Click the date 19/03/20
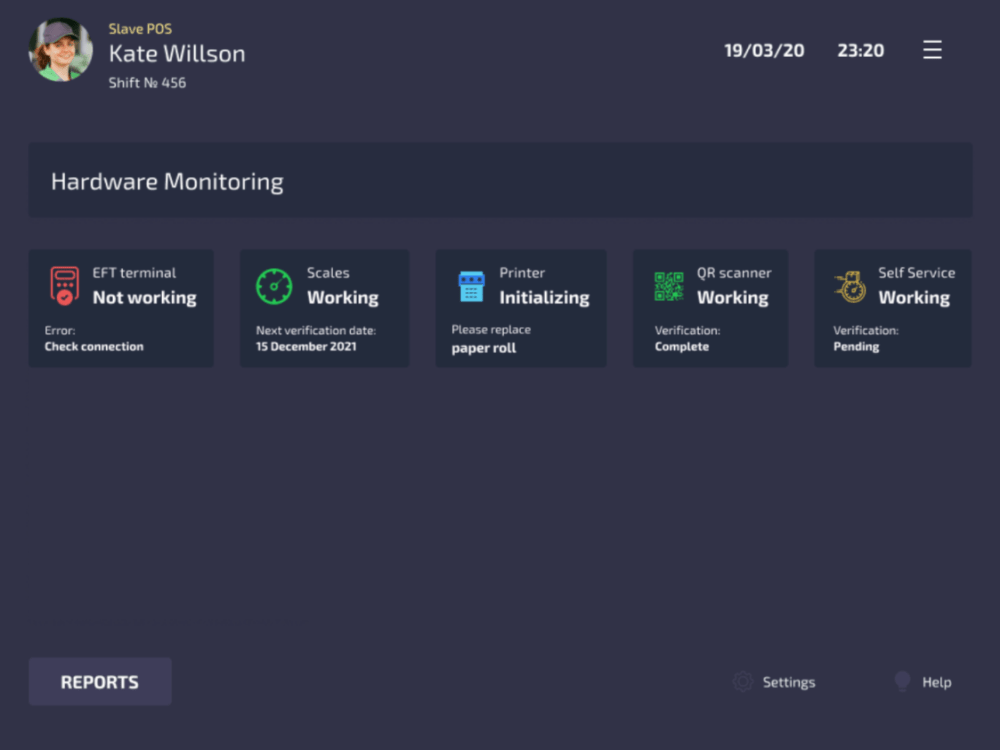The width and height of the screenshot is (1000, 750). (764, 50)
